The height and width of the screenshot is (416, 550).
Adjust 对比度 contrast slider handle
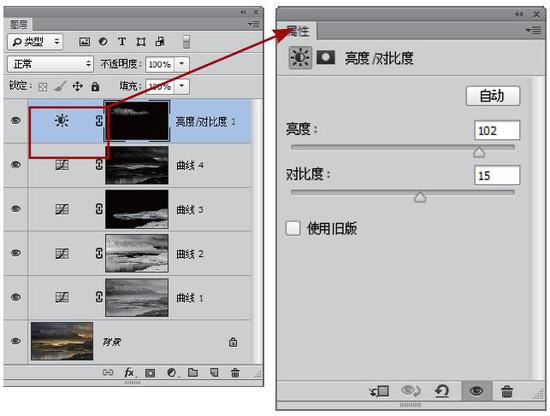point(420,197)
